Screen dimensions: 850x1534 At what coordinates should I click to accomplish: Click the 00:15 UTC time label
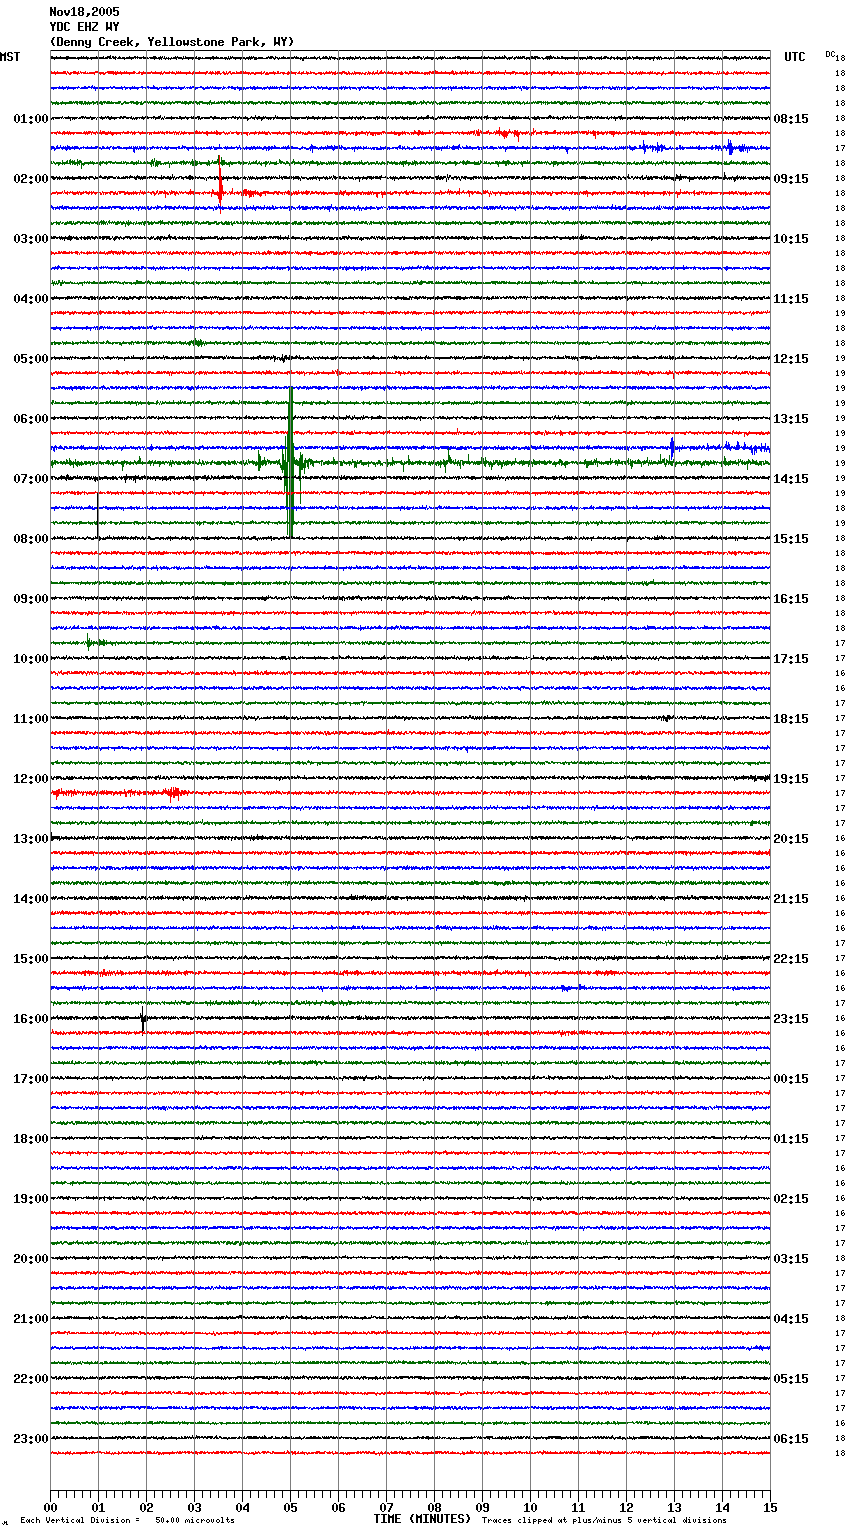pos(791,1079)
